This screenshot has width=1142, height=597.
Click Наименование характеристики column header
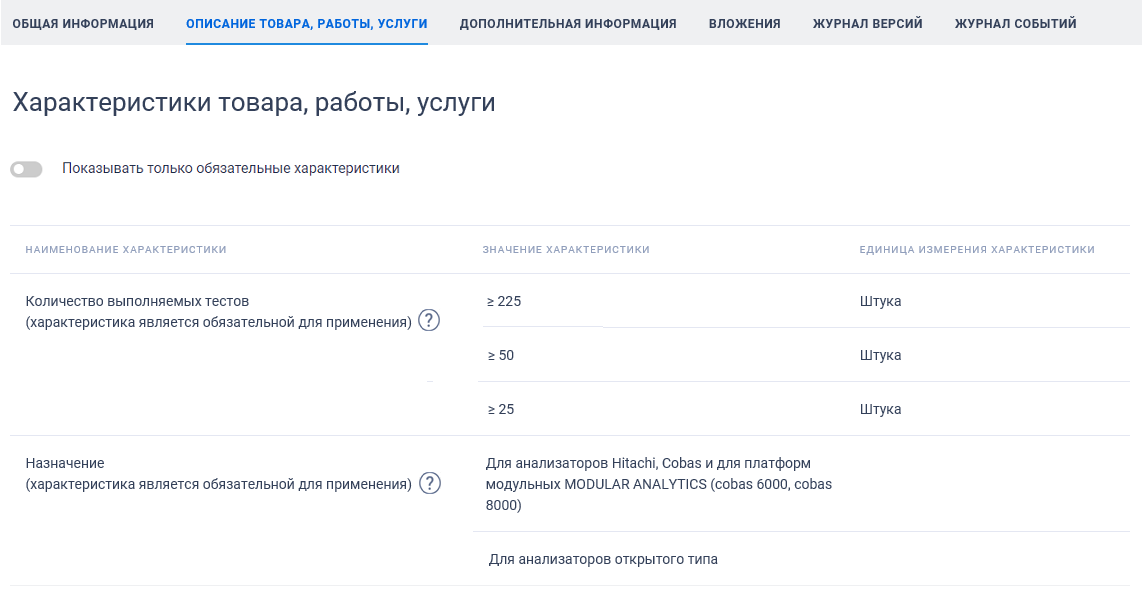tap(126, 249)
